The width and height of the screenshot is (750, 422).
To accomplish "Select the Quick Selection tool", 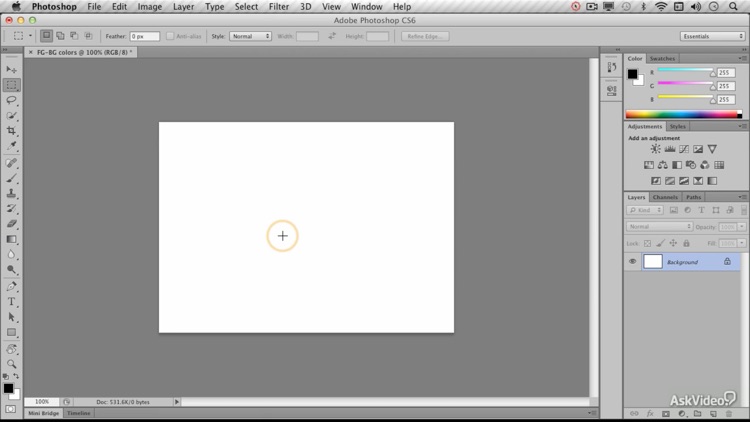I will tap(11, 115).
